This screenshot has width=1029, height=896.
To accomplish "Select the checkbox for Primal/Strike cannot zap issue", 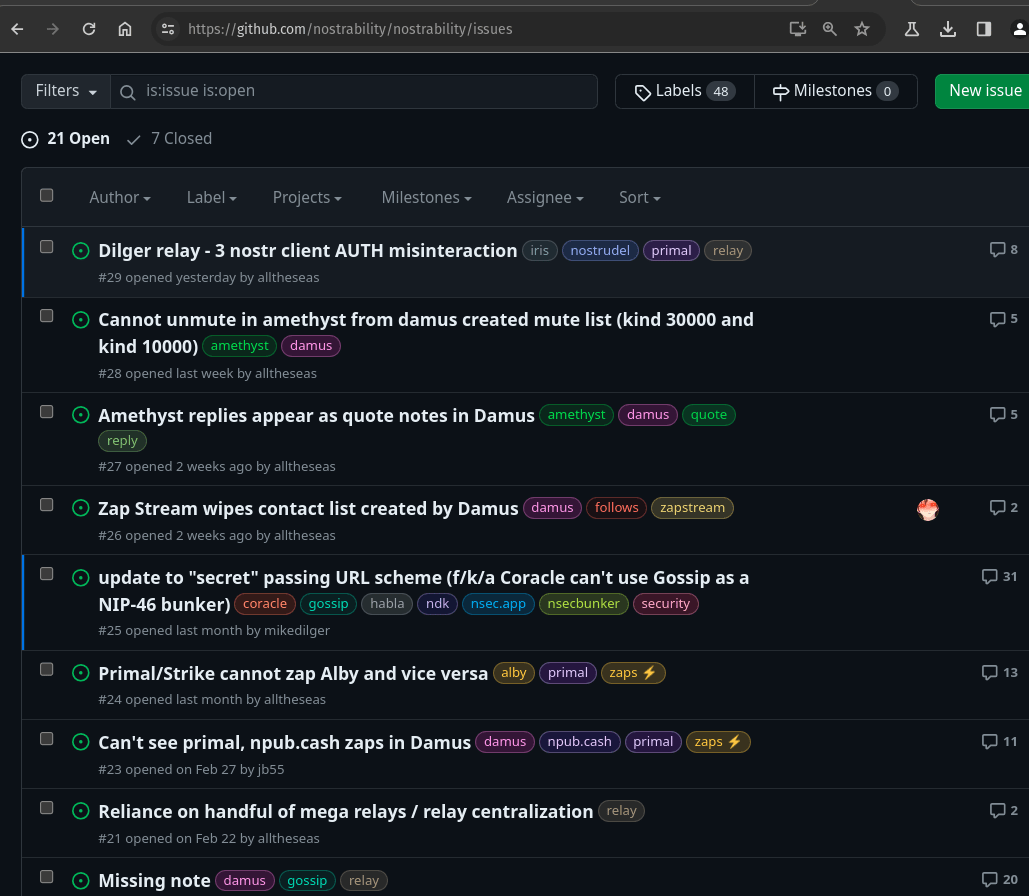I will [47, 670].
